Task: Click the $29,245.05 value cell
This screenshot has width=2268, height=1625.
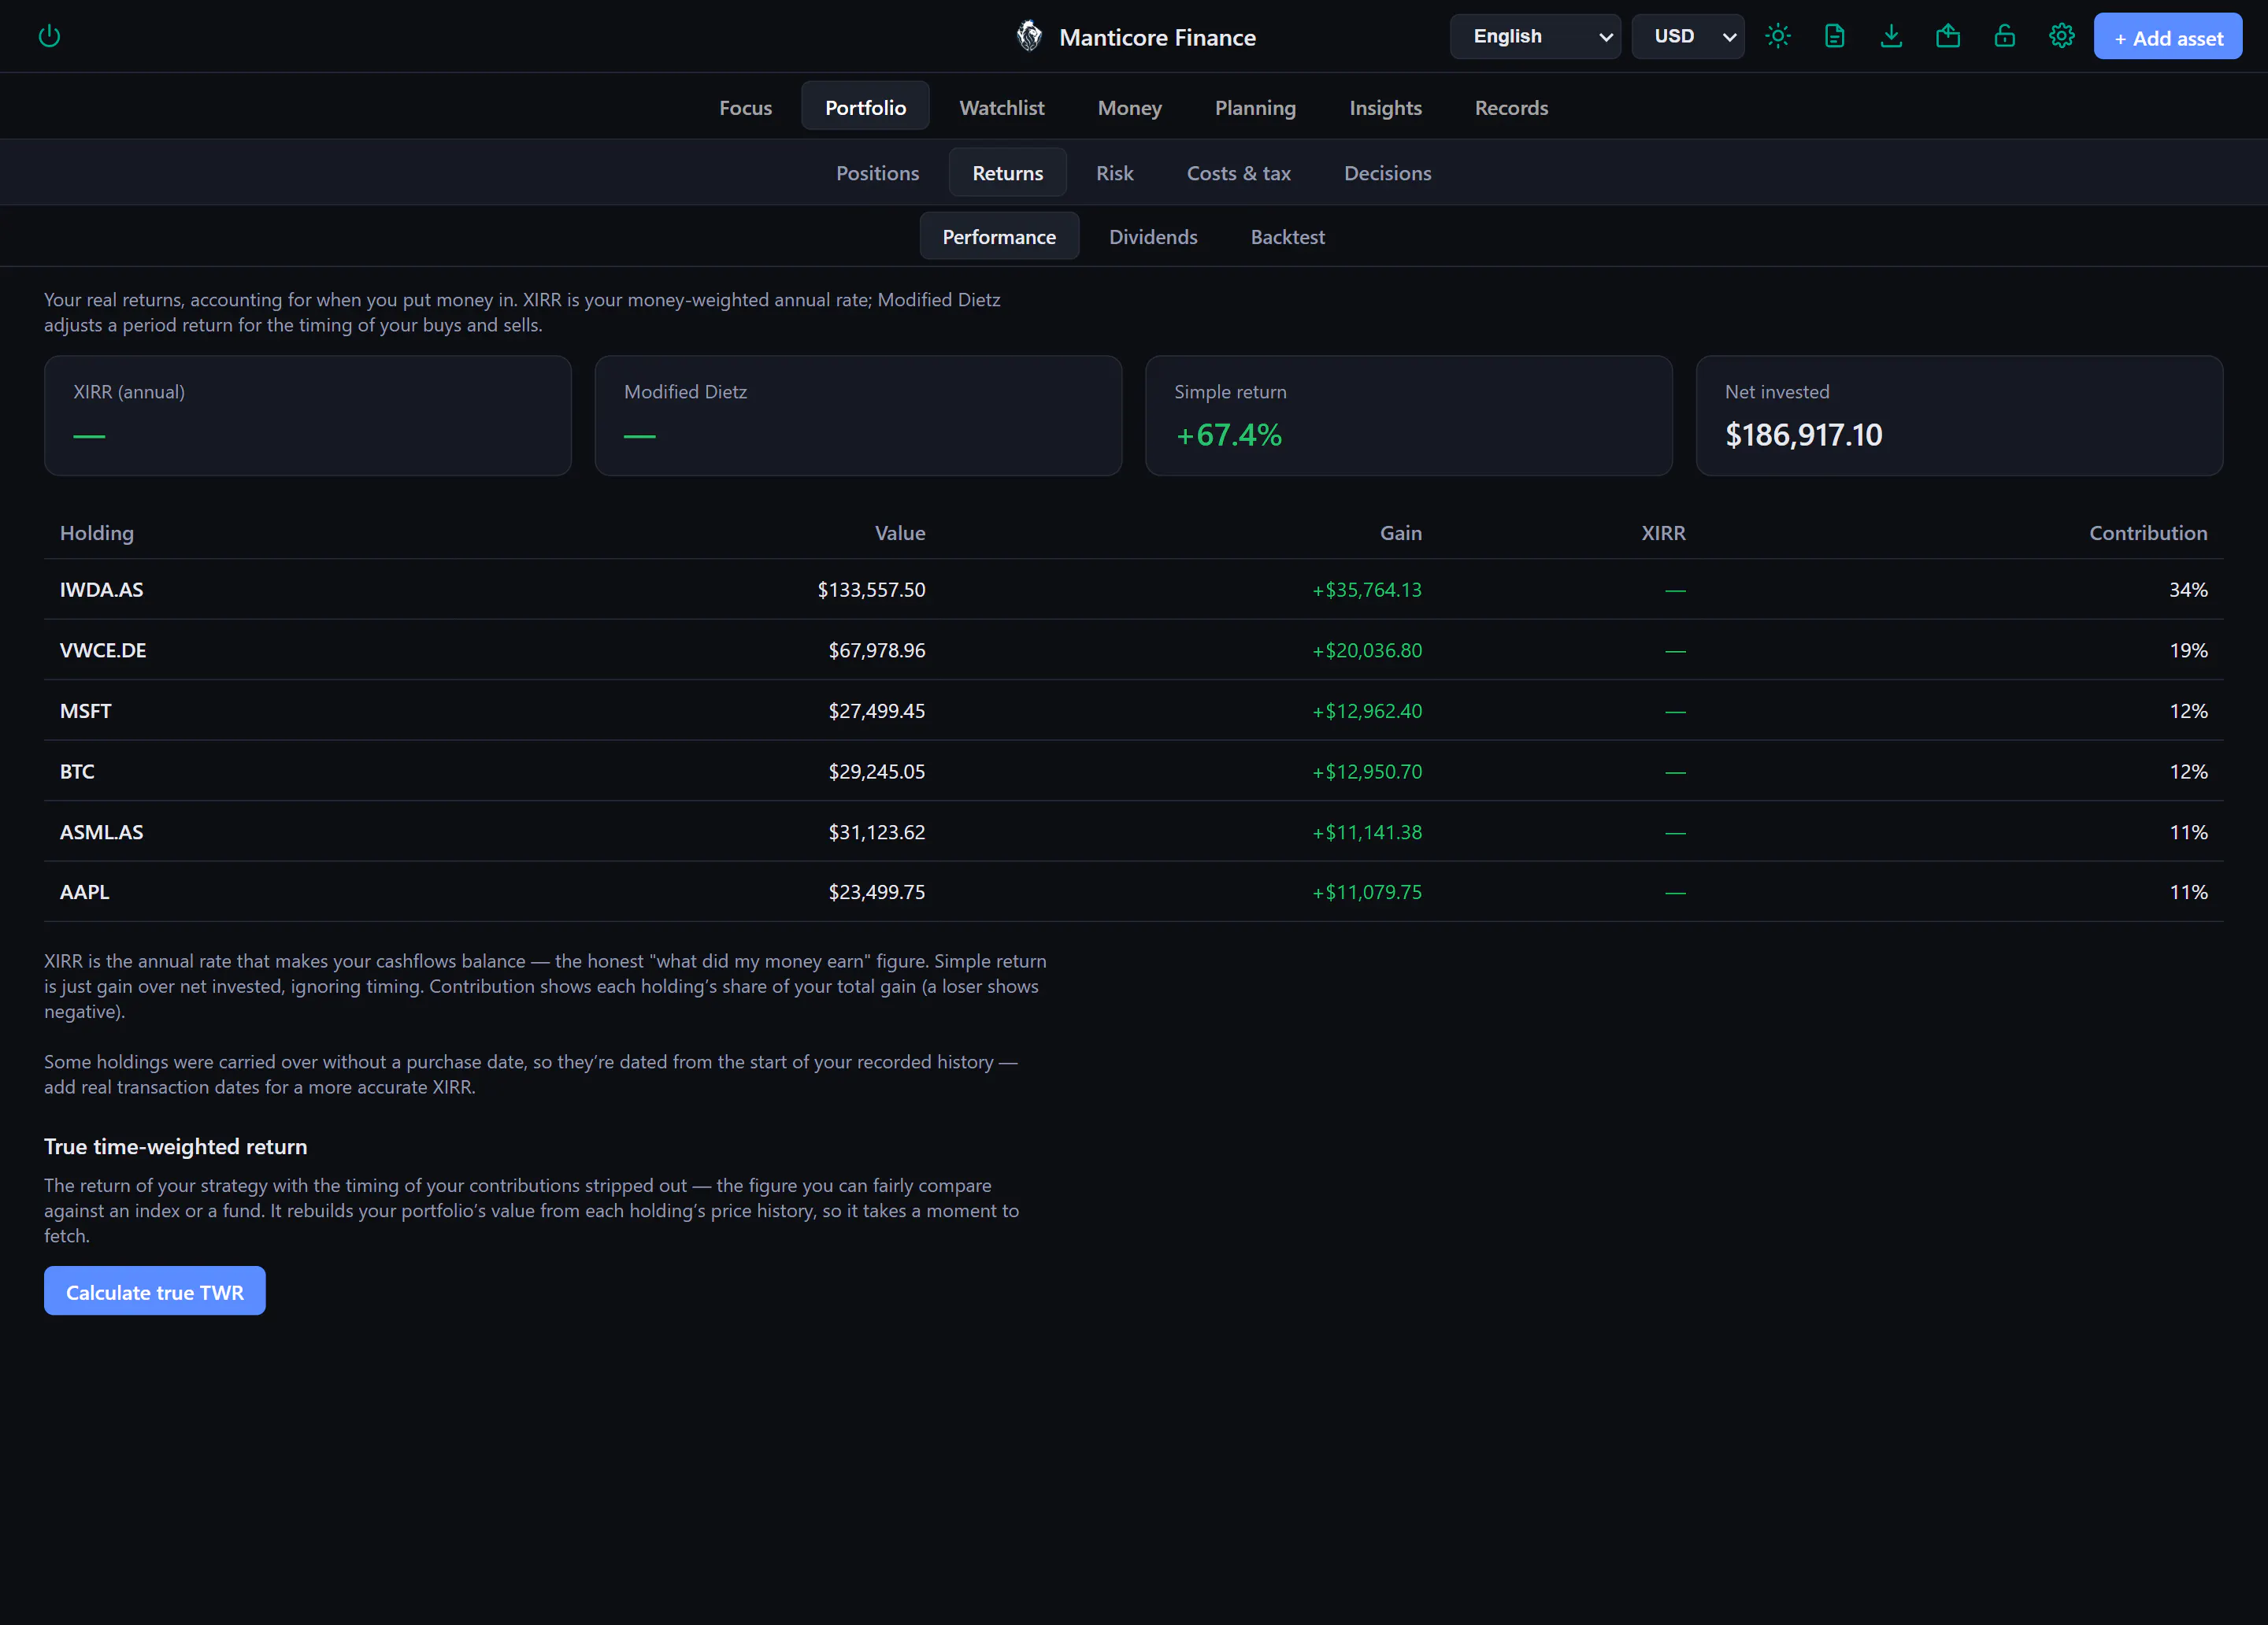Action: point(877,771)
